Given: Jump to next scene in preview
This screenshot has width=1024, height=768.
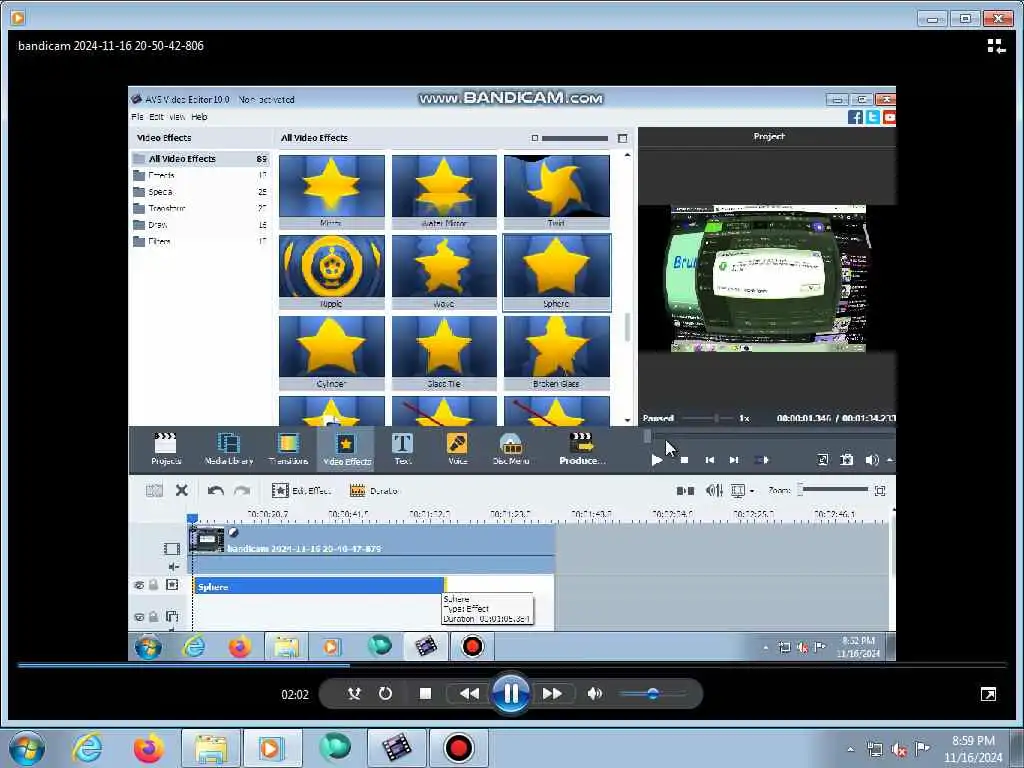Looking at the screenshot, I should 761,460.
